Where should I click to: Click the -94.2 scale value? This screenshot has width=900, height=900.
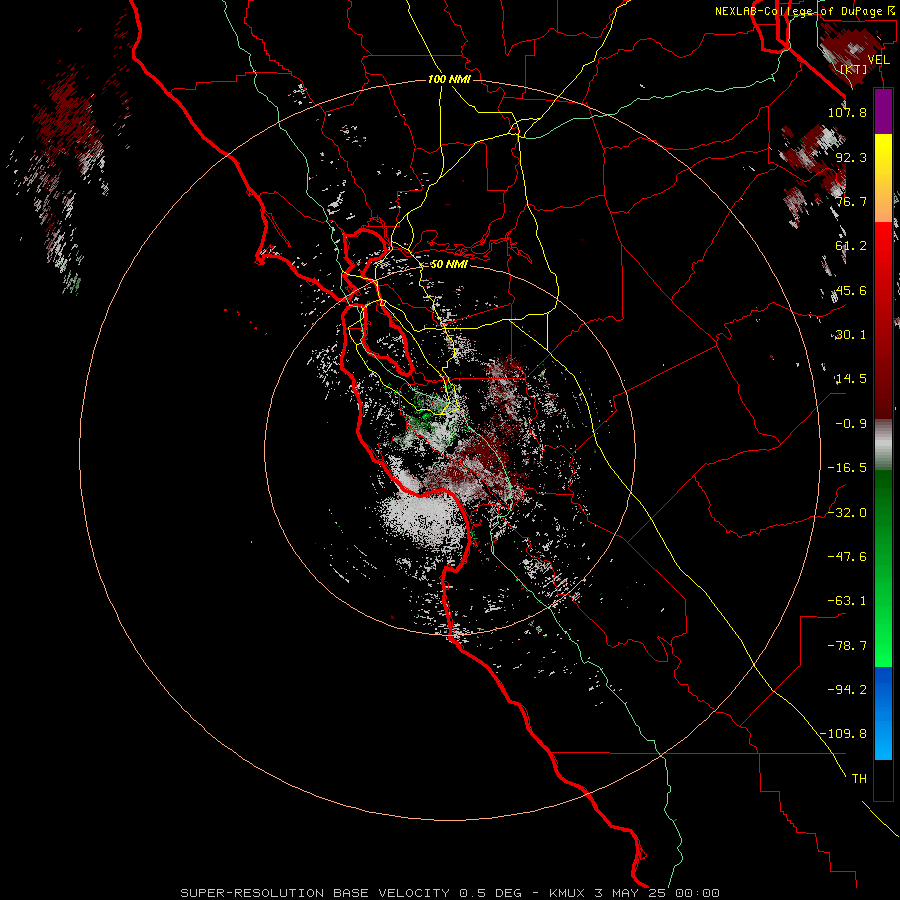(847, 690)
